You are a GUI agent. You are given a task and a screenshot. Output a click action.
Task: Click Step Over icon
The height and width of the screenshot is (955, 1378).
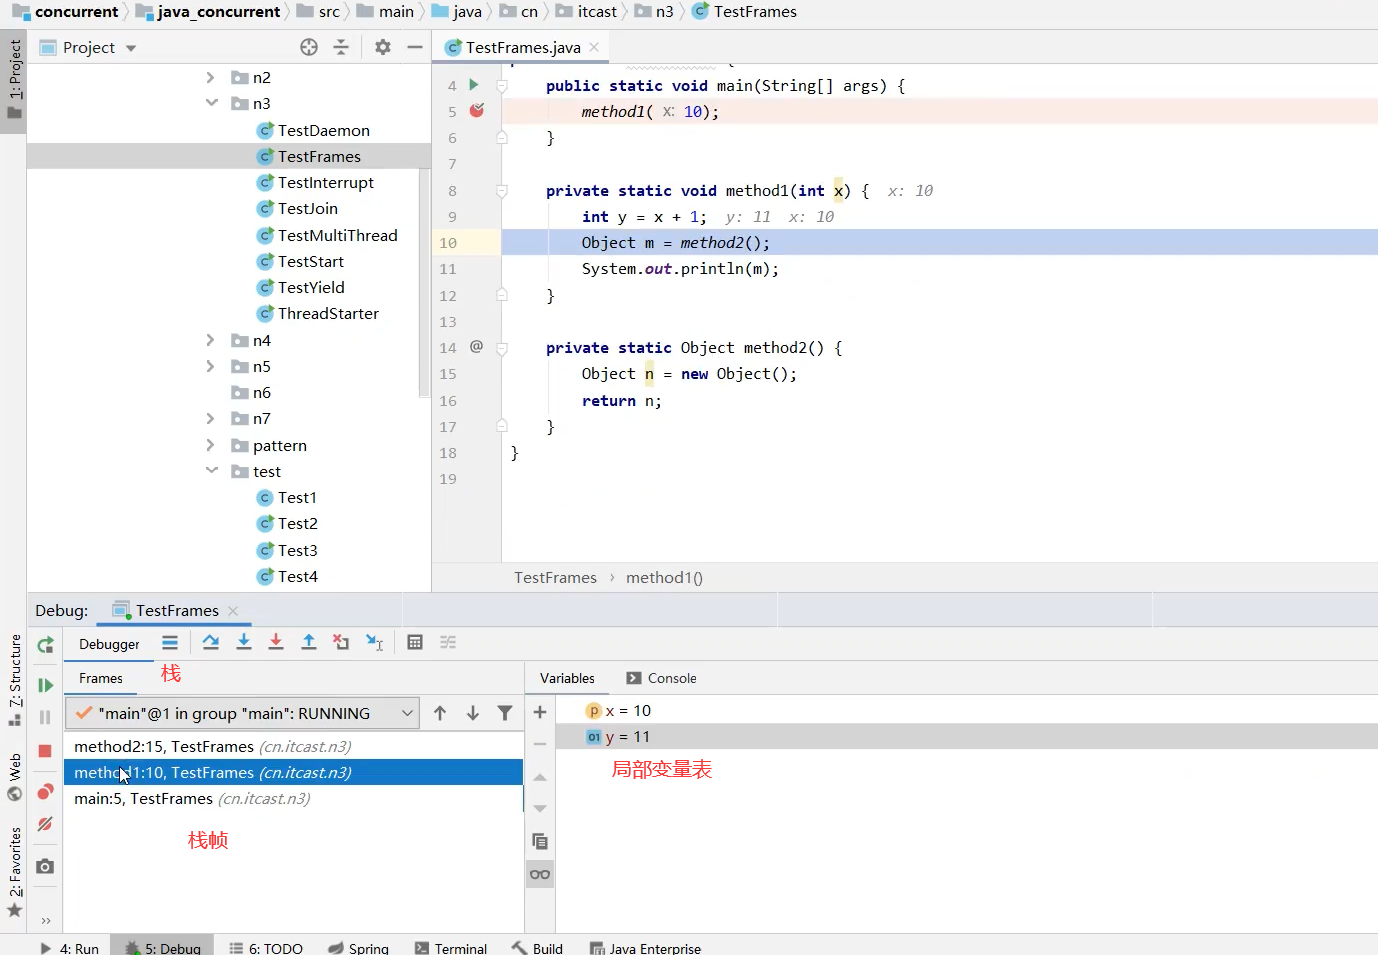(211, 642)
